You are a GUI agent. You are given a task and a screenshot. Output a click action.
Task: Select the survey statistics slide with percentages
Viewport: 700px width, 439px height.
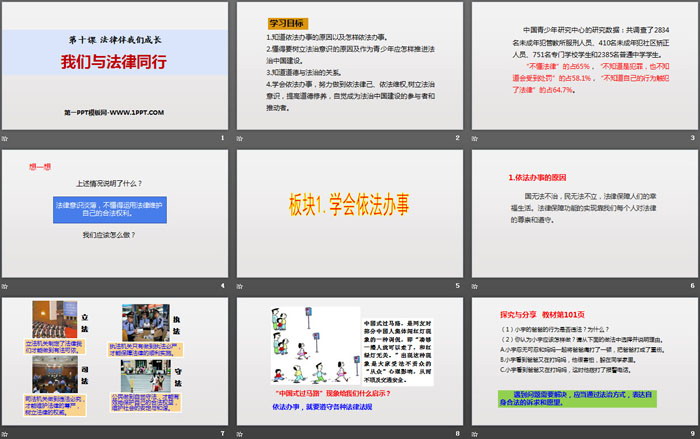(584, 64)
